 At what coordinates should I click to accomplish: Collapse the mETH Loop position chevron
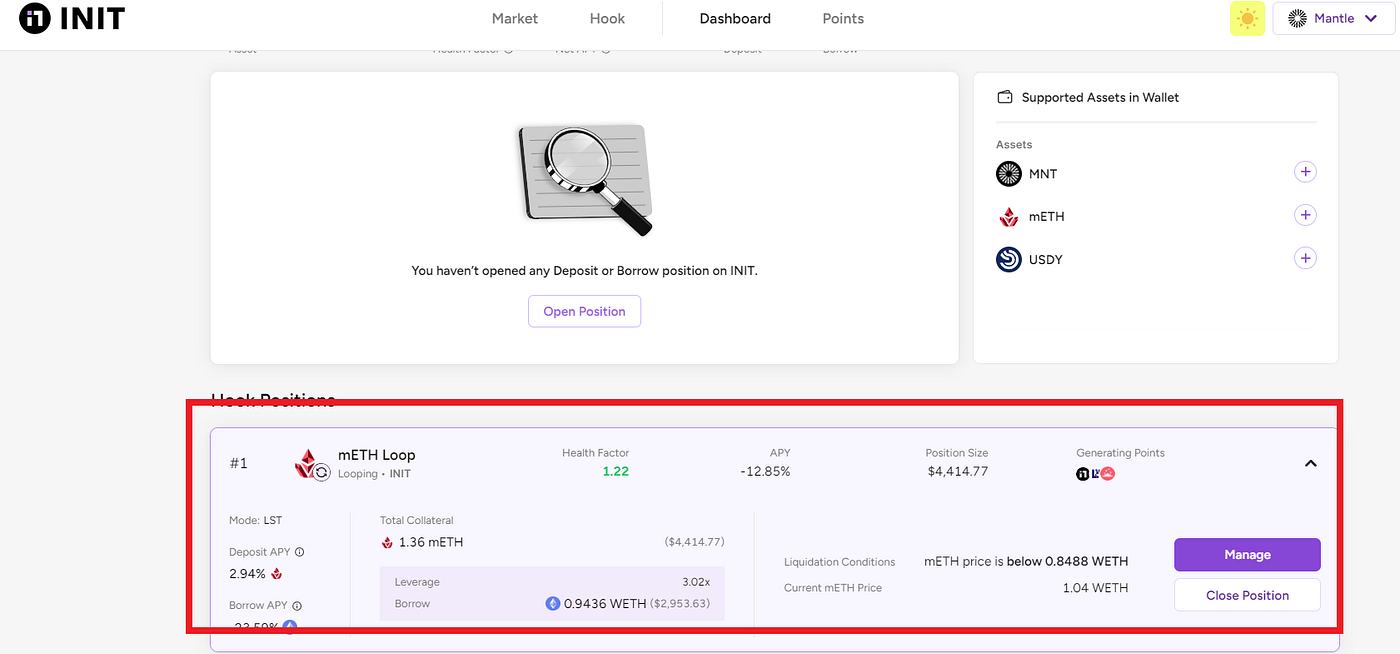click(1311, 463)
